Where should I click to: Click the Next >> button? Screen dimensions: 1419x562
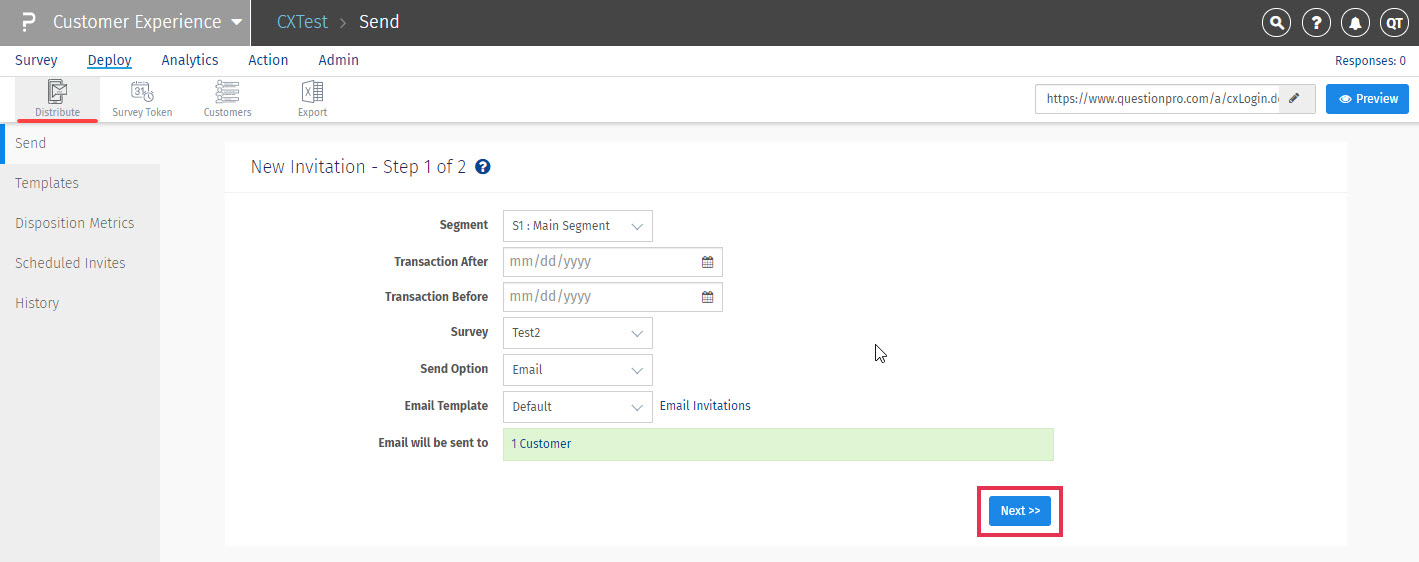[x=1020, y=510]
